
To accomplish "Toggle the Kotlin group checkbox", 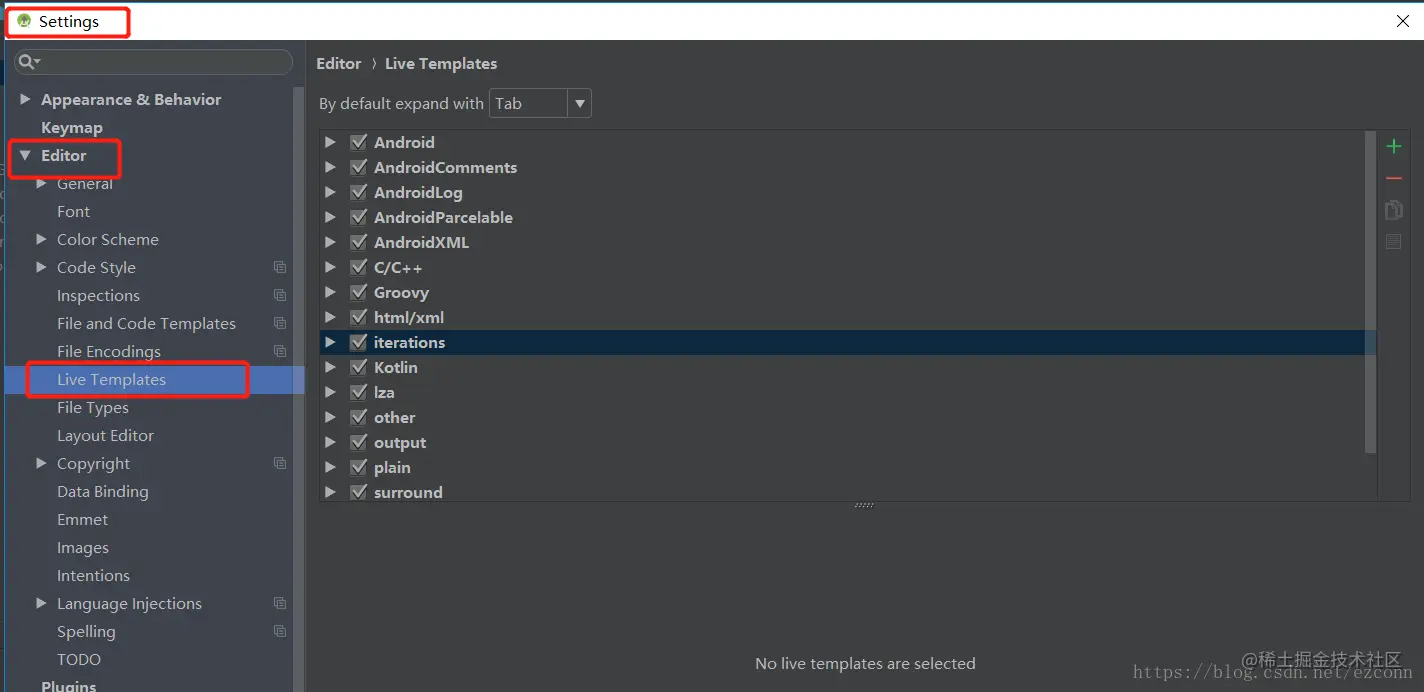I will pos(359,367).
